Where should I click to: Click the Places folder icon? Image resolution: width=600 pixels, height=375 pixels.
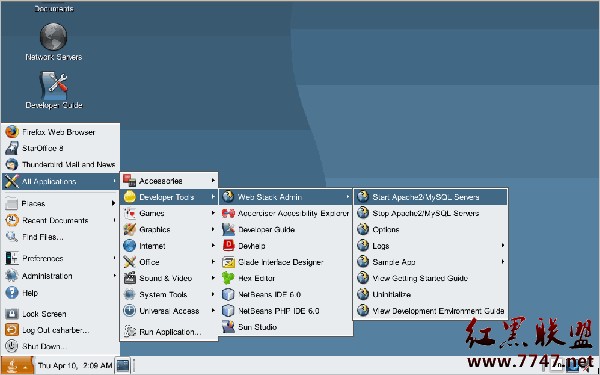tap(11, 204)
